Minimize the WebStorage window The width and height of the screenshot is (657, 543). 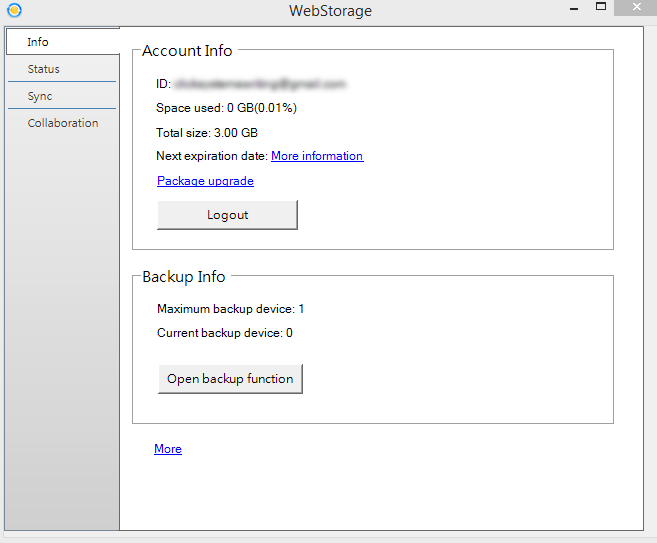click(x=574, y=8)
